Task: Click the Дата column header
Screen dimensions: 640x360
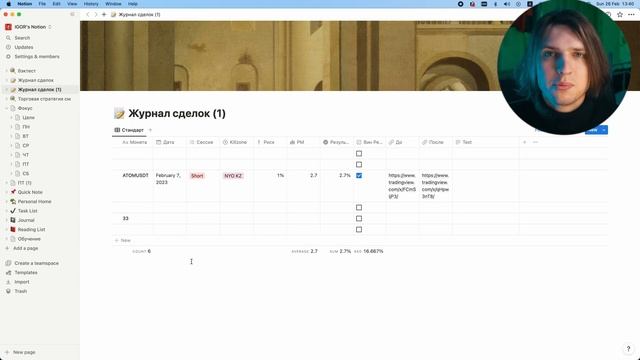Action: 169,142
